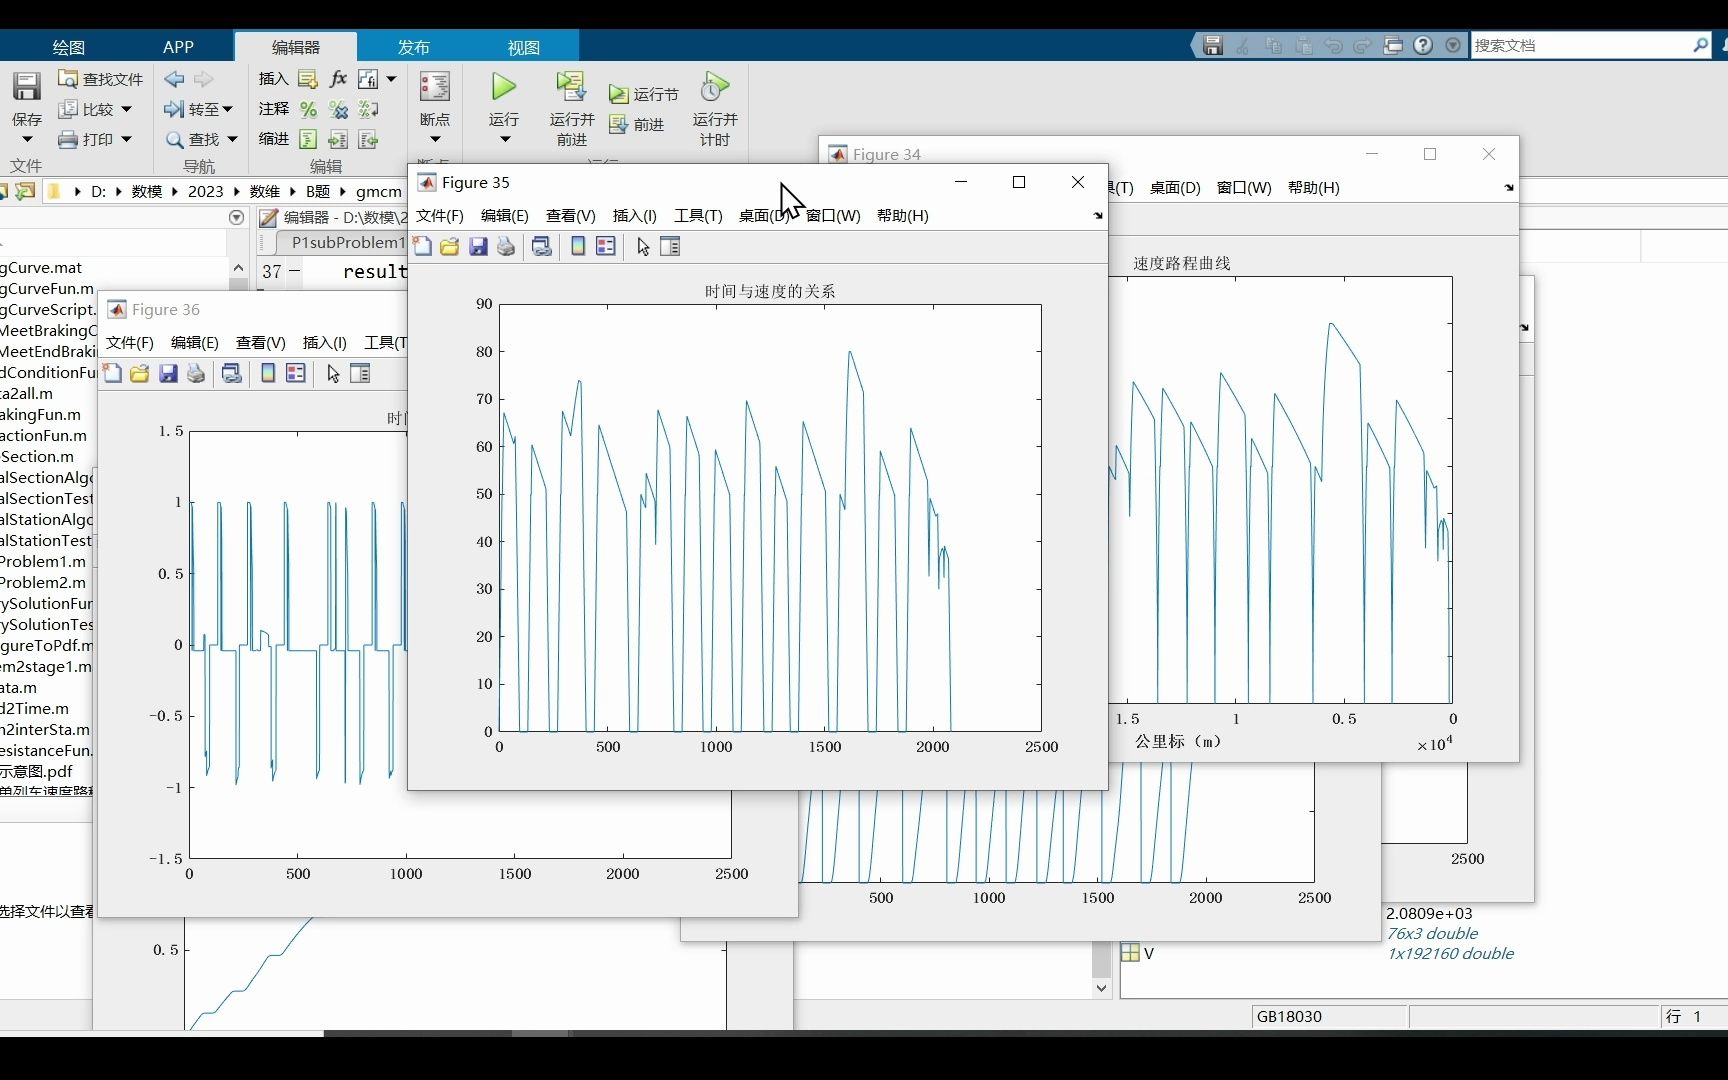Click the insert section icon next to 插入
Viewport: 1728px width, 1080px height.
(308, 79)
